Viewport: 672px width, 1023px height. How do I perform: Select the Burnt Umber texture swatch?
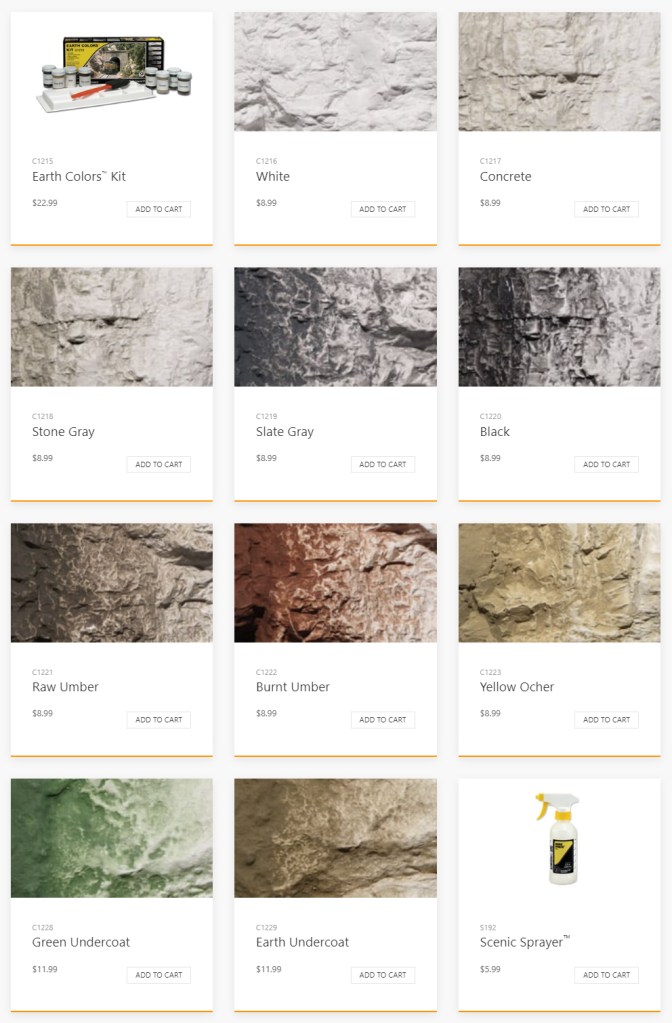[335, 583]
